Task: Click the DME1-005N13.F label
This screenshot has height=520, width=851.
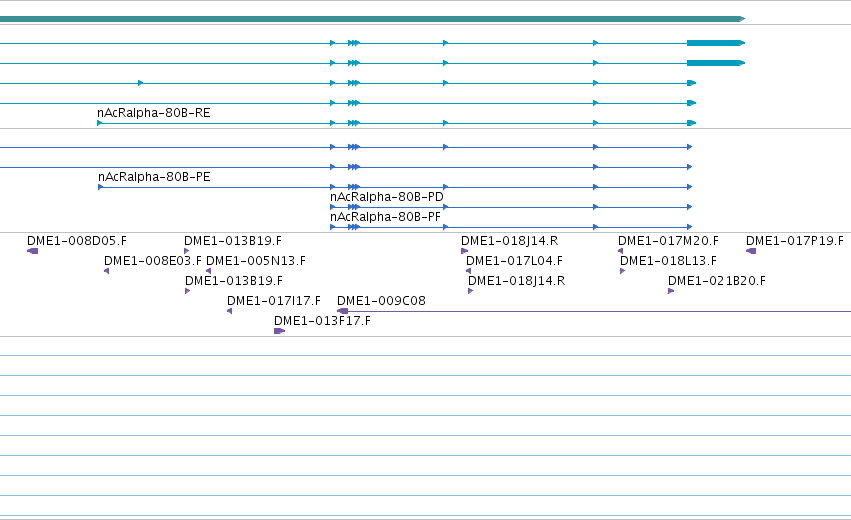Action: coord(256,261)
